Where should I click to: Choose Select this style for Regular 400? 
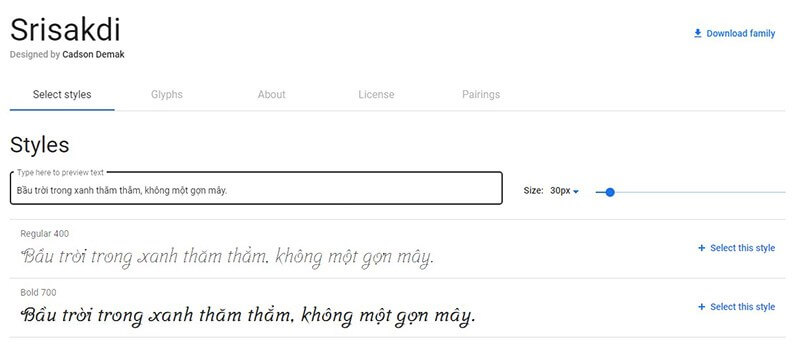[x=737, y=248]
